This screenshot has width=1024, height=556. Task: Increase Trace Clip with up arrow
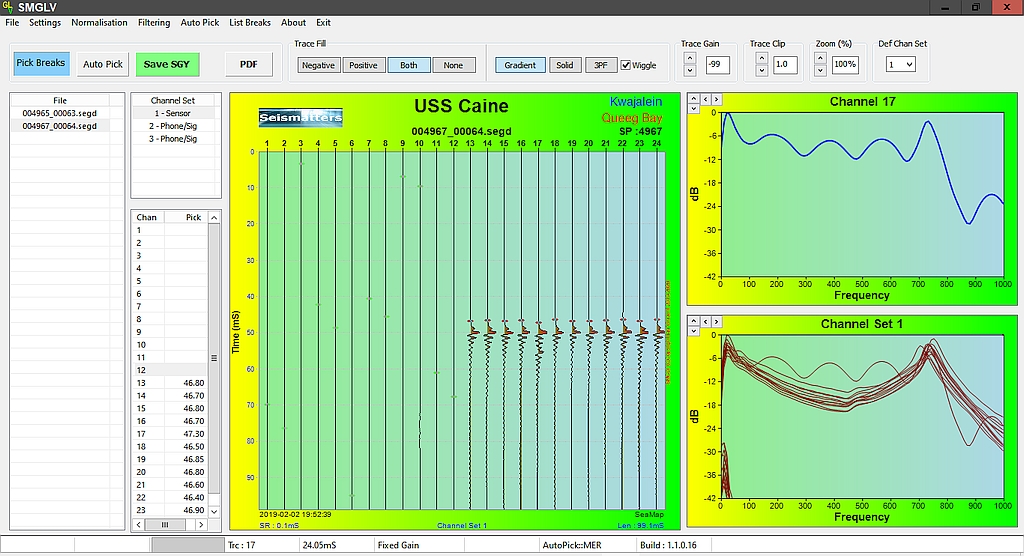point(761,58)
